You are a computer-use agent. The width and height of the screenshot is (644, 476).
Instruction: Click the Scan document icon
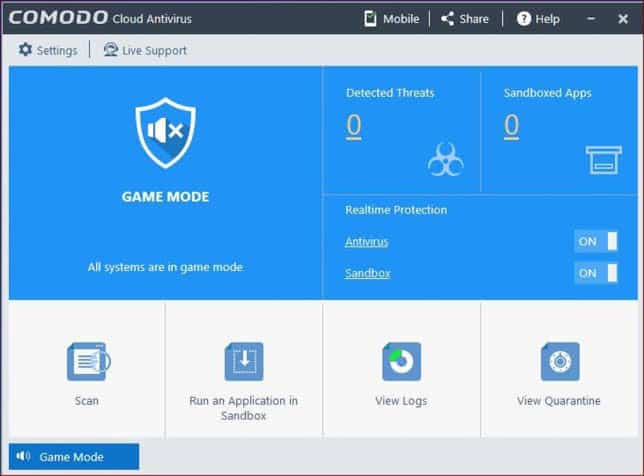click(89, 361)
